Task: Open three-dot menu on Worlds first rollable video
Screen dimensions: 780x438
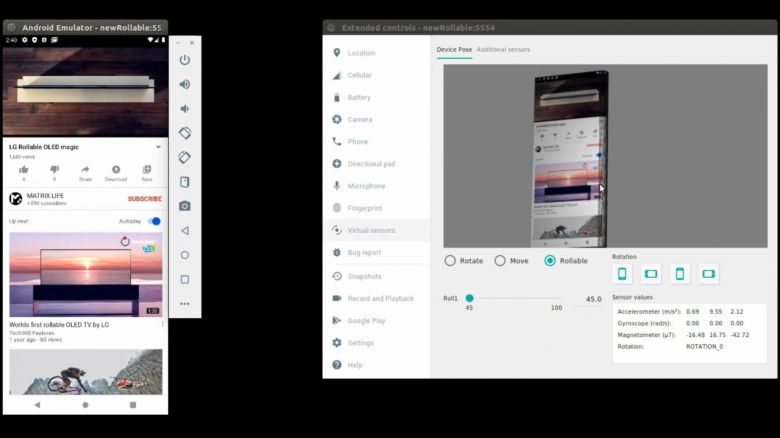Action: 163,324
